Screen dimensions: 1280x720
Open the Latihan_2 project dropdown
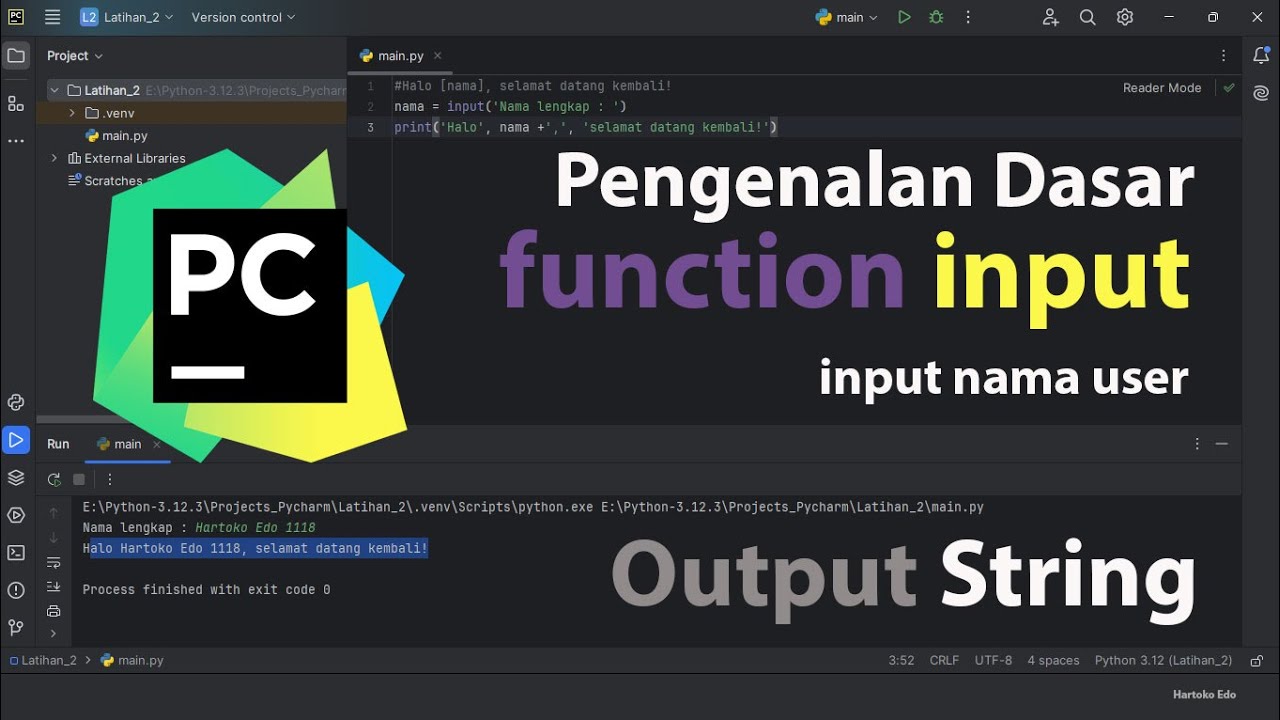(126, 17)
